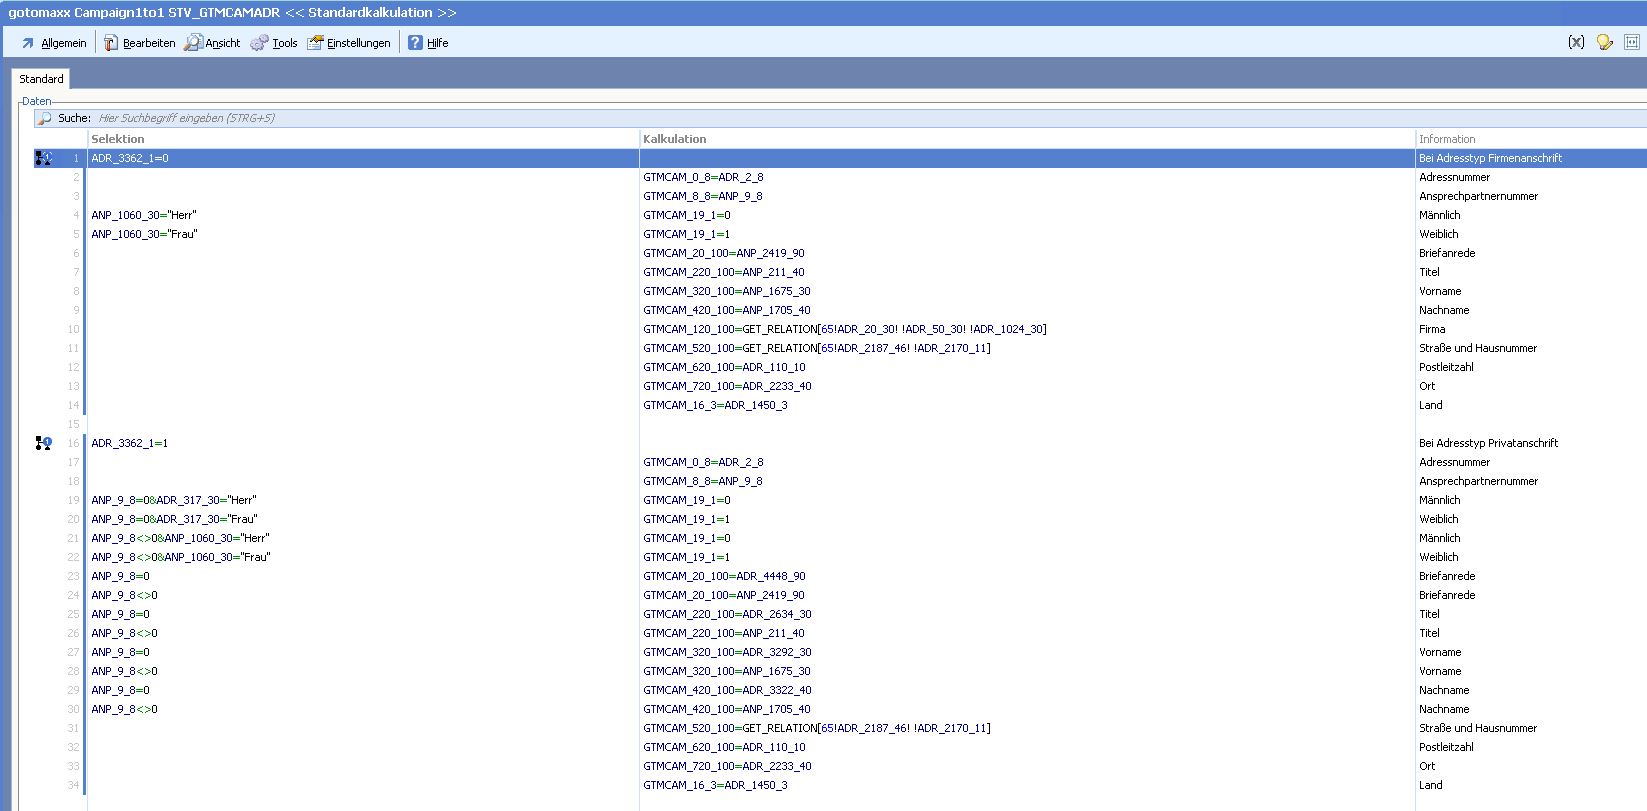Screen dimensions: 1647x811
Task: Select the row labeled Bei Adresstyp Privatanschrift
Action: [x=1488, y=443]
